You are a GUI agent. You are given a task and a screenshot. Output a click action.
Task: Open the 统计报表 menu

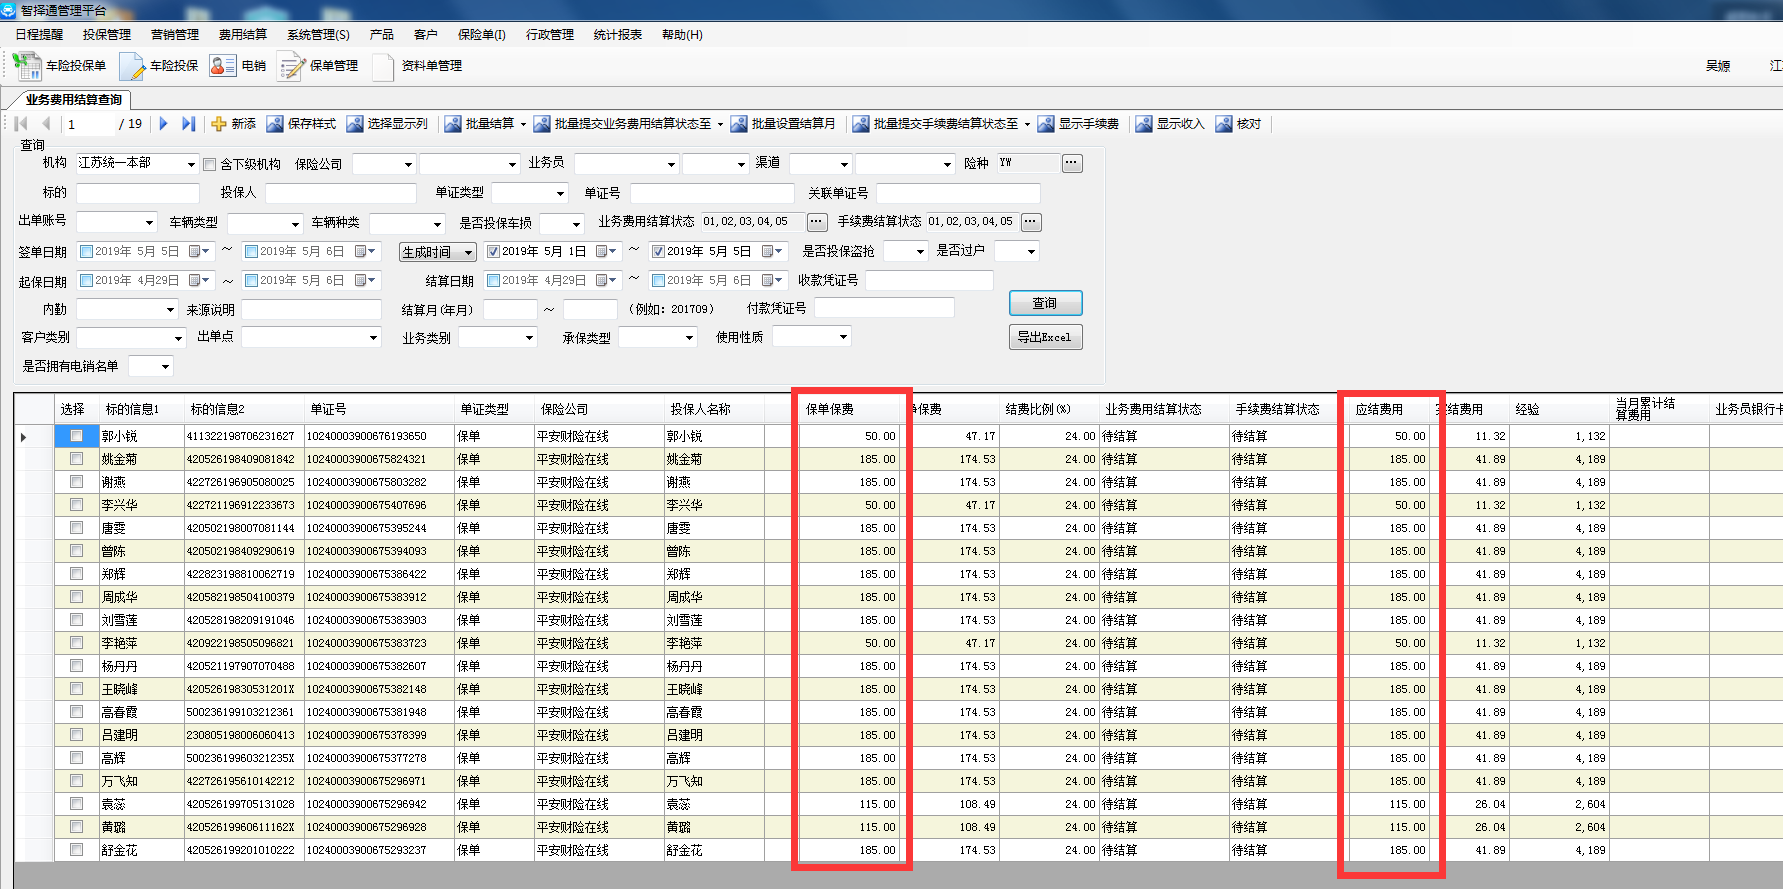click(617, 35)
